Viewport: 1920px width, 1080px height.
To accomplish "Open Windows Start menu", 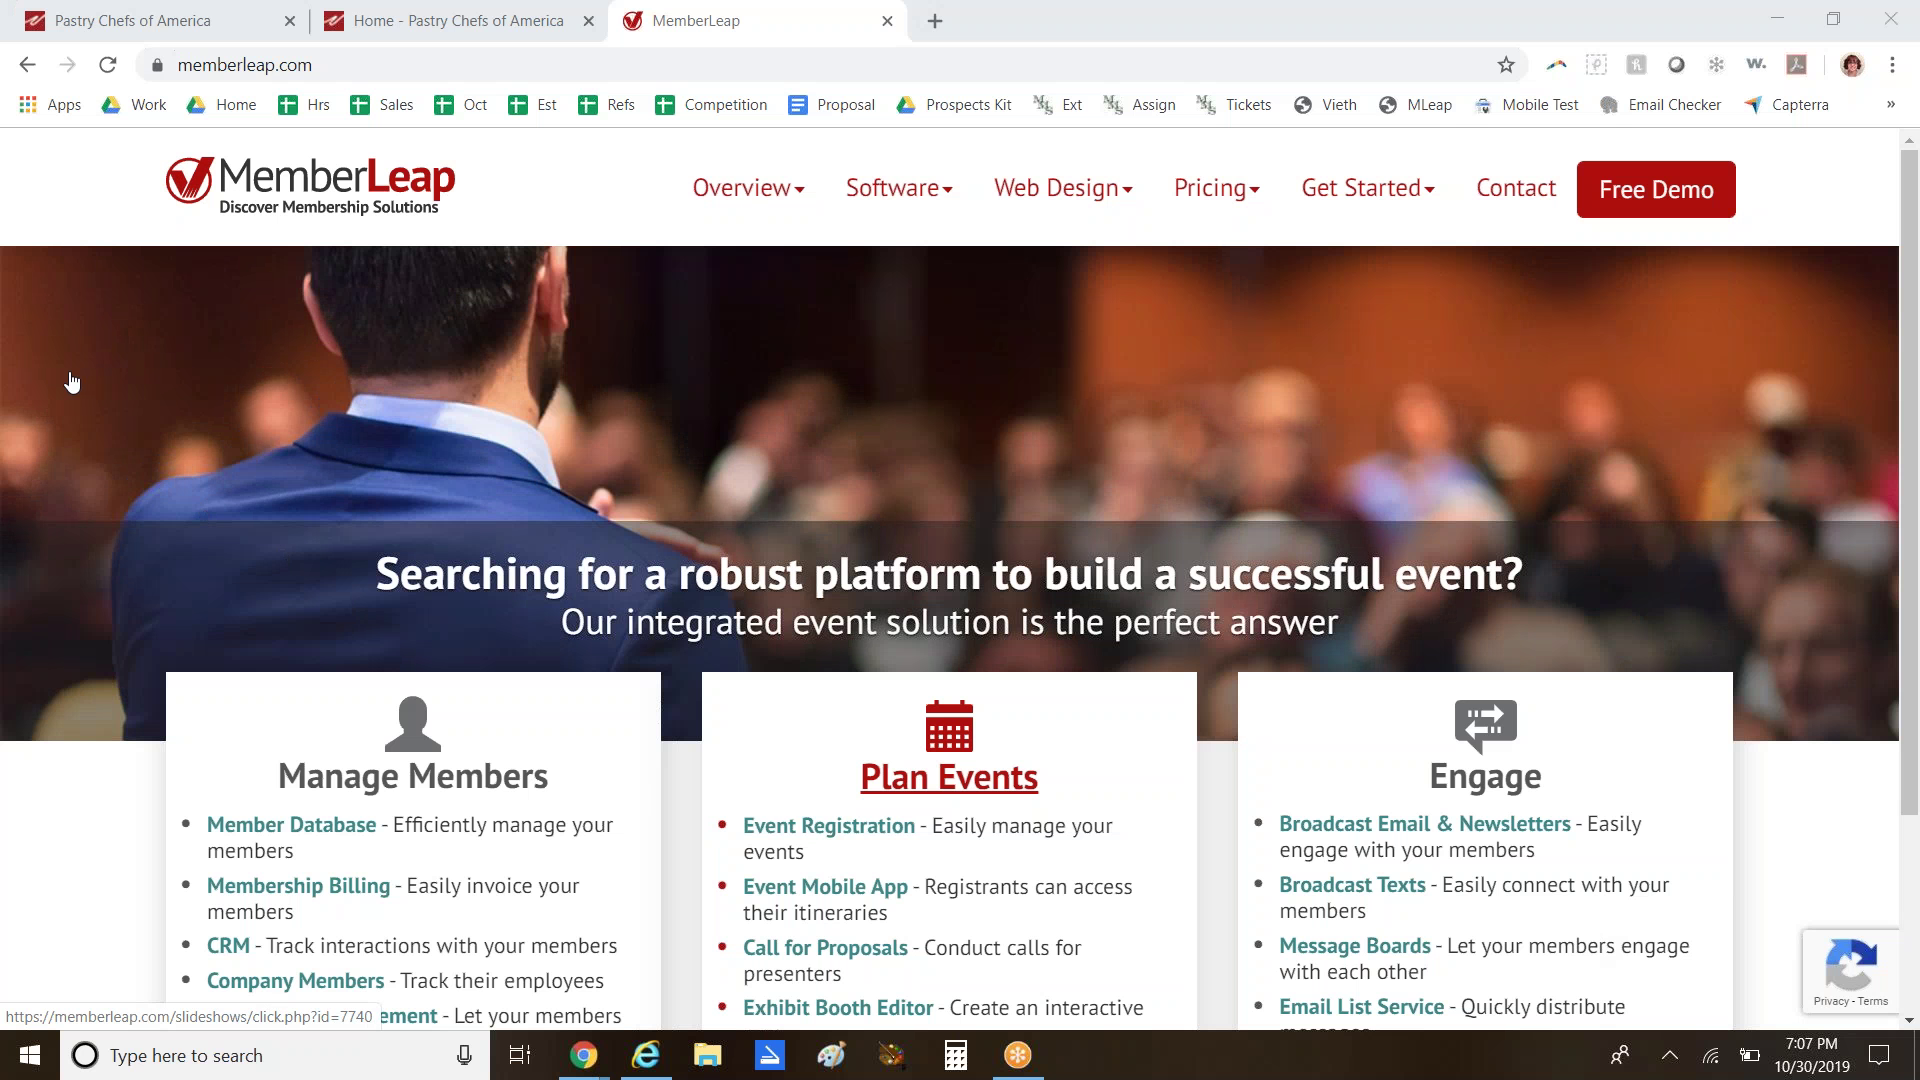I will (29, 1055).
